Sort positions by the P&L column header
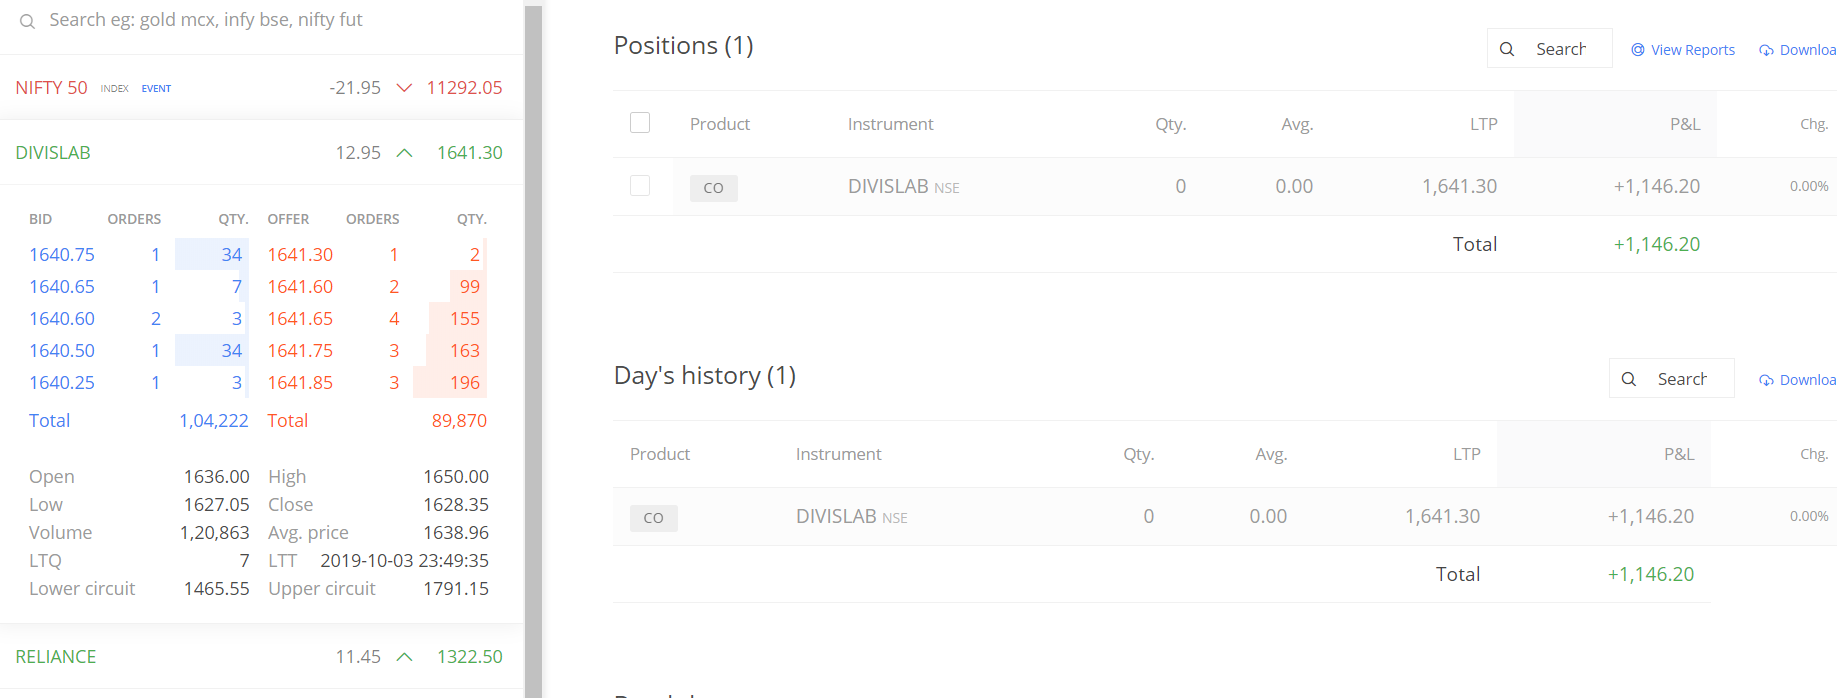Screen dimensions: 1837x698 pyautogui.click(x=1684, y=124)
